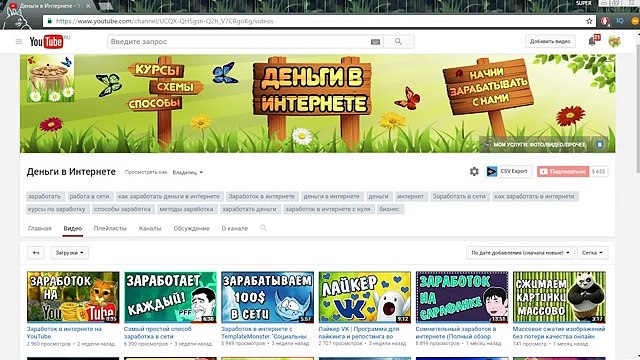The height and width of the screenshot is (360, 640).
Task: Open 'Лайкер VK' video thumbnail
Action: pos(364,297)
